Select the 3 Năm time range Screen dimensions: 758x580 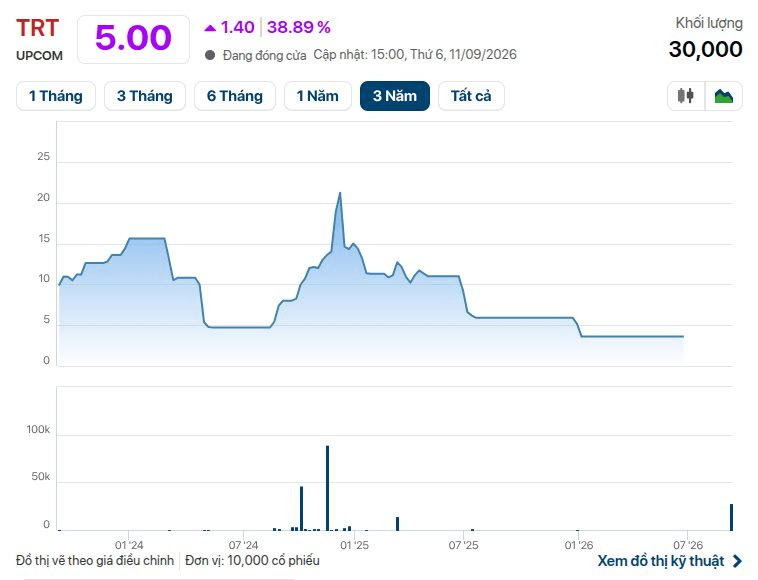(394, 96)
